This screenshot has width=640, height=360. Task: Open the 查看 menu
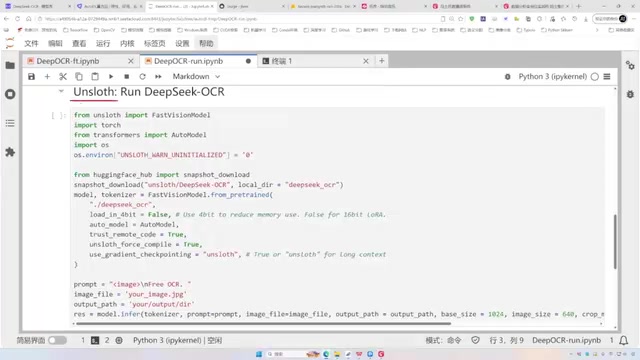[79, 43]
